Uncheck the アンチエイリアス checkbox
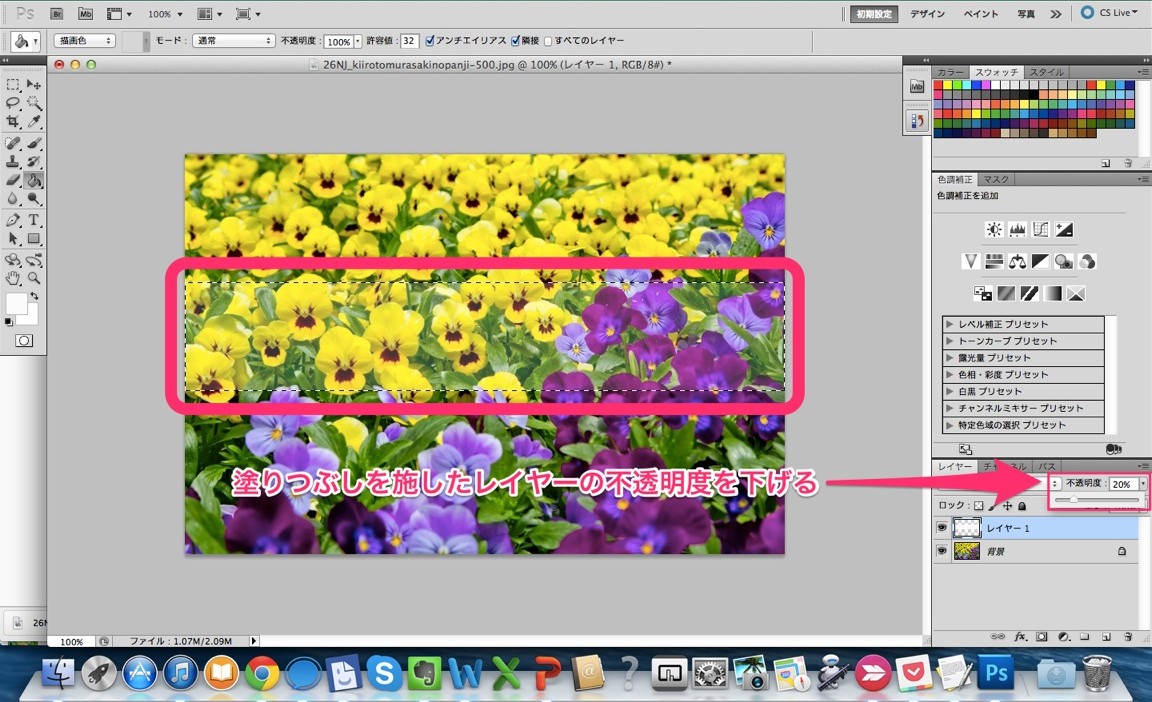This screenshot has width=1152, height=702. [x=430, y=41]
